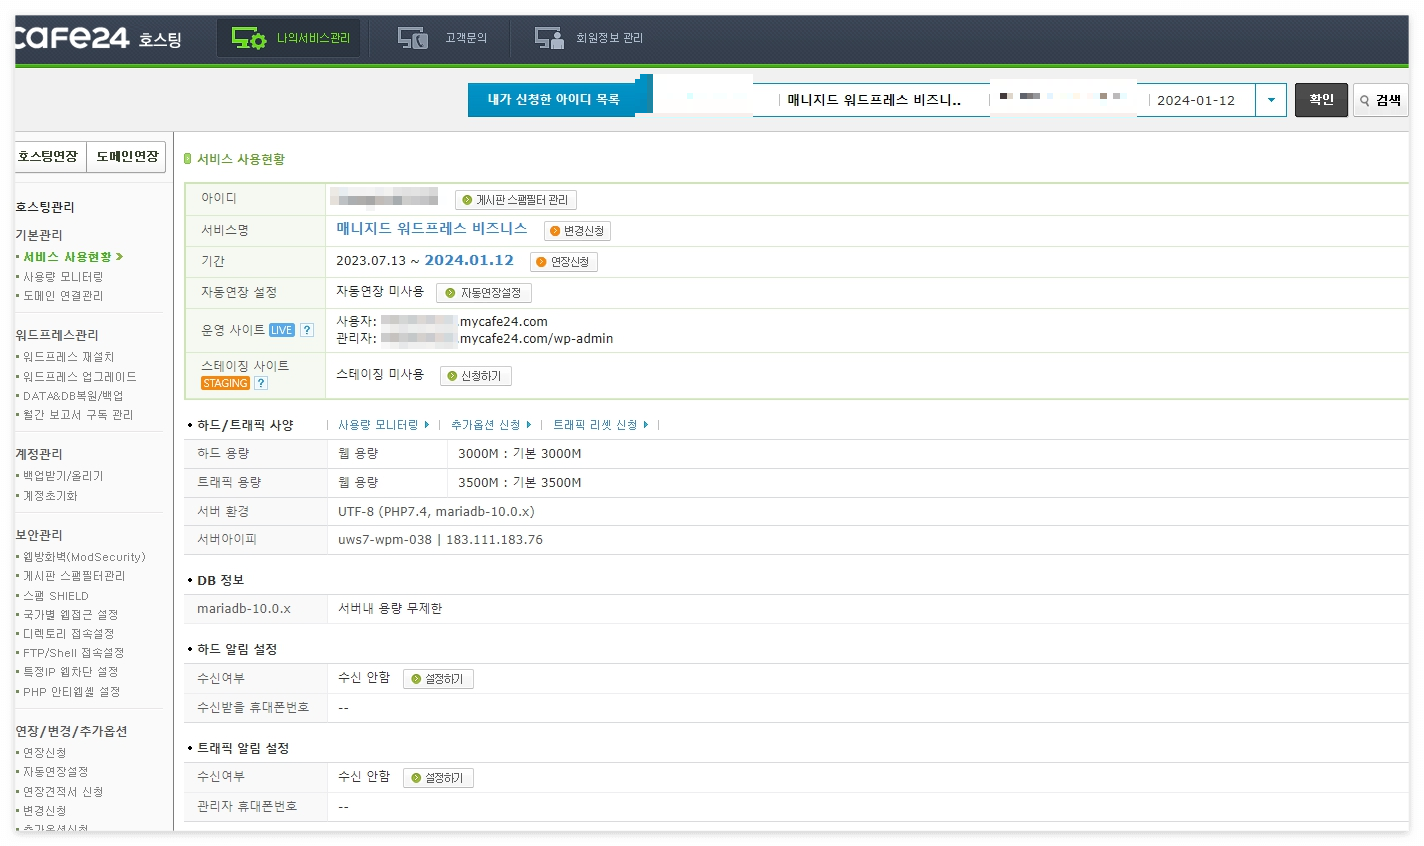Open 자동연장설정 in sidebar menu
Viewport: 1424px width, 846px height.
[x=55, y=772]
